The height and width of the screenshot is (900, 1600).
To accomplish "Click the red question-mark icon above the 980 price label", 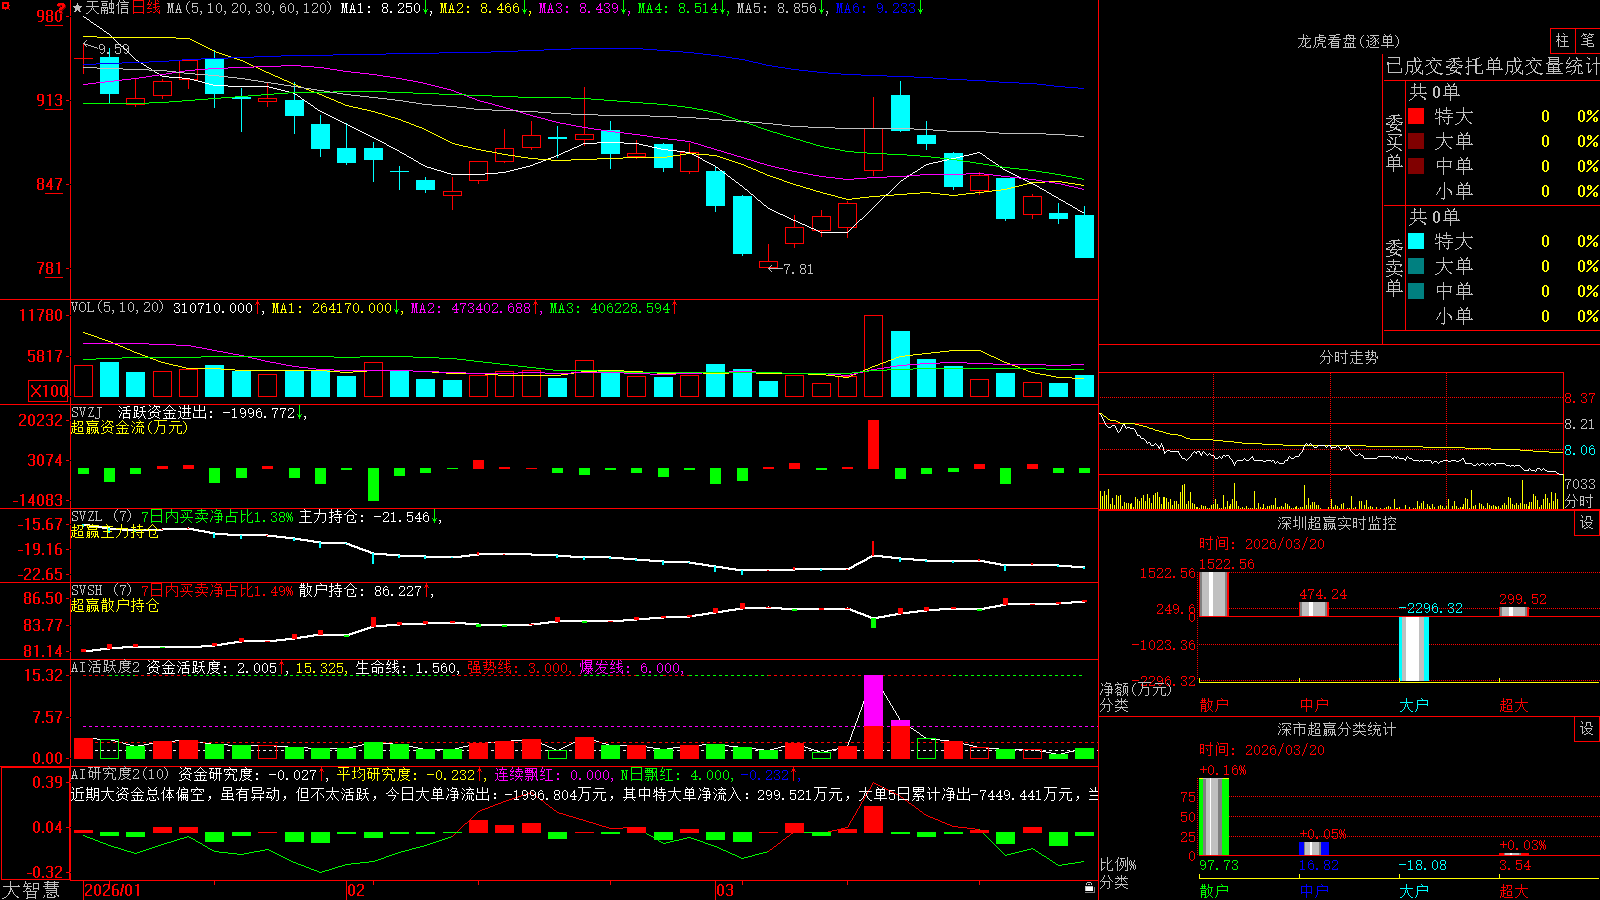I will click(x=61, y=8).
